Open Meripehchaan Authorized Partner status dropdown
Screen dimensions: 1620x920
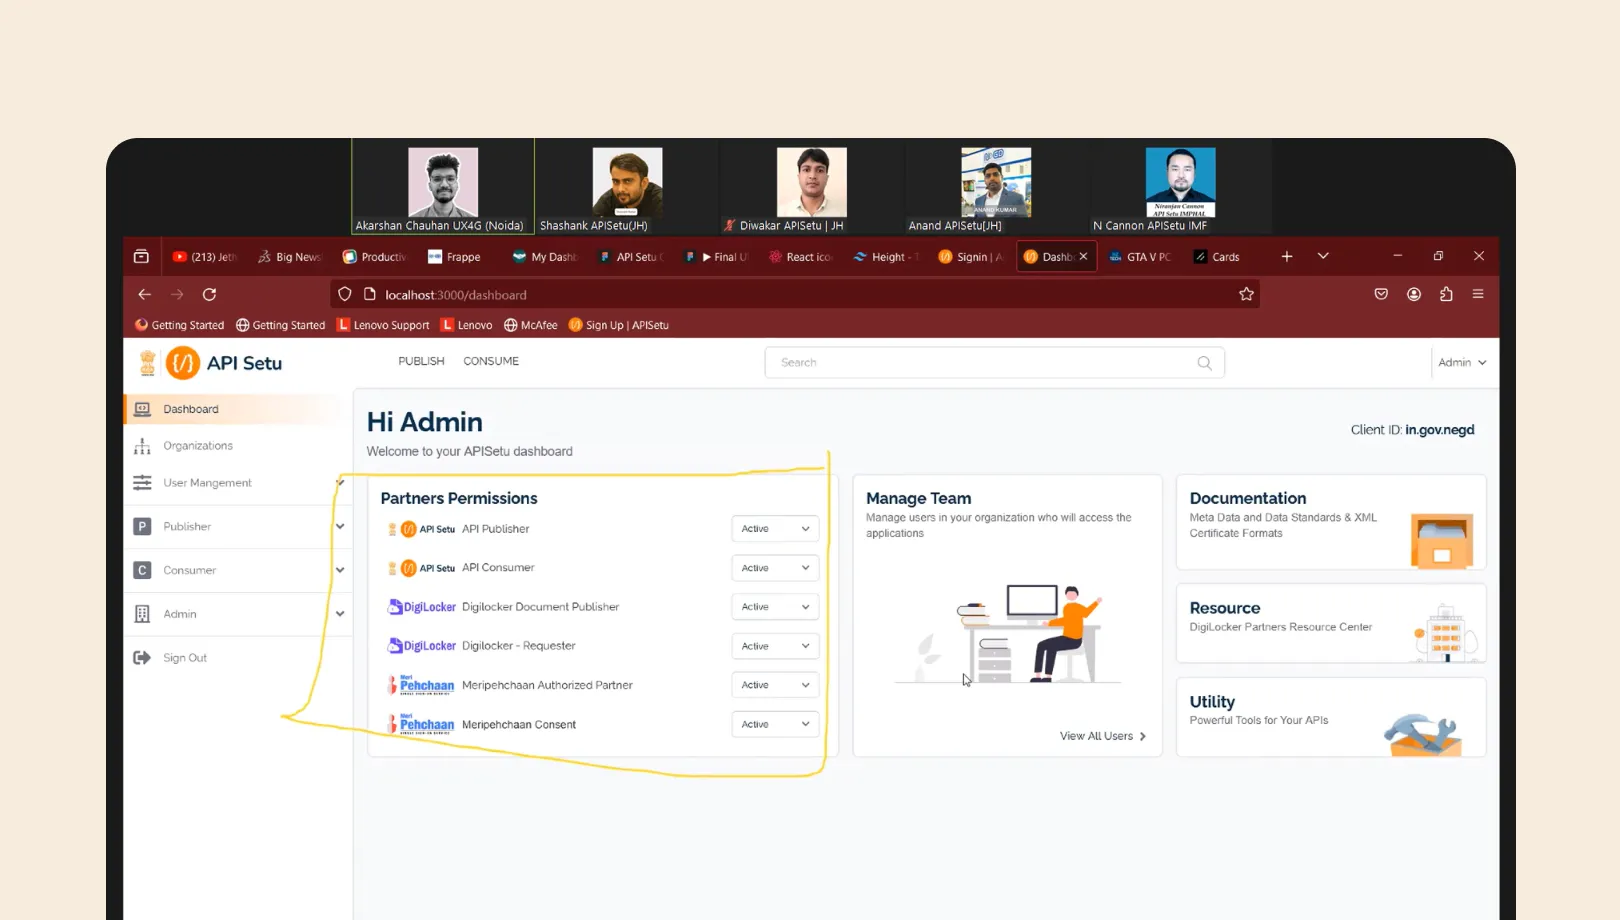(775, 685)
